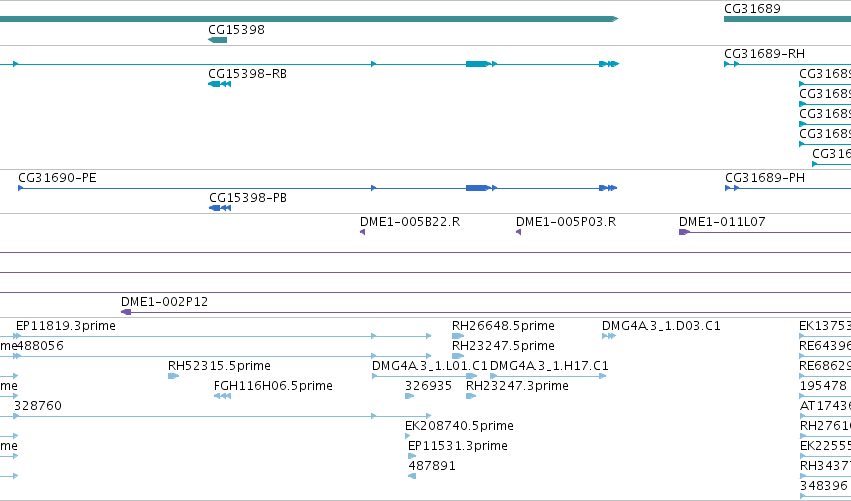Image resolution: width=851 pixels, height=501 pixels.
Task: Click the CG31690-PE protein label
Action: [58, 177]
